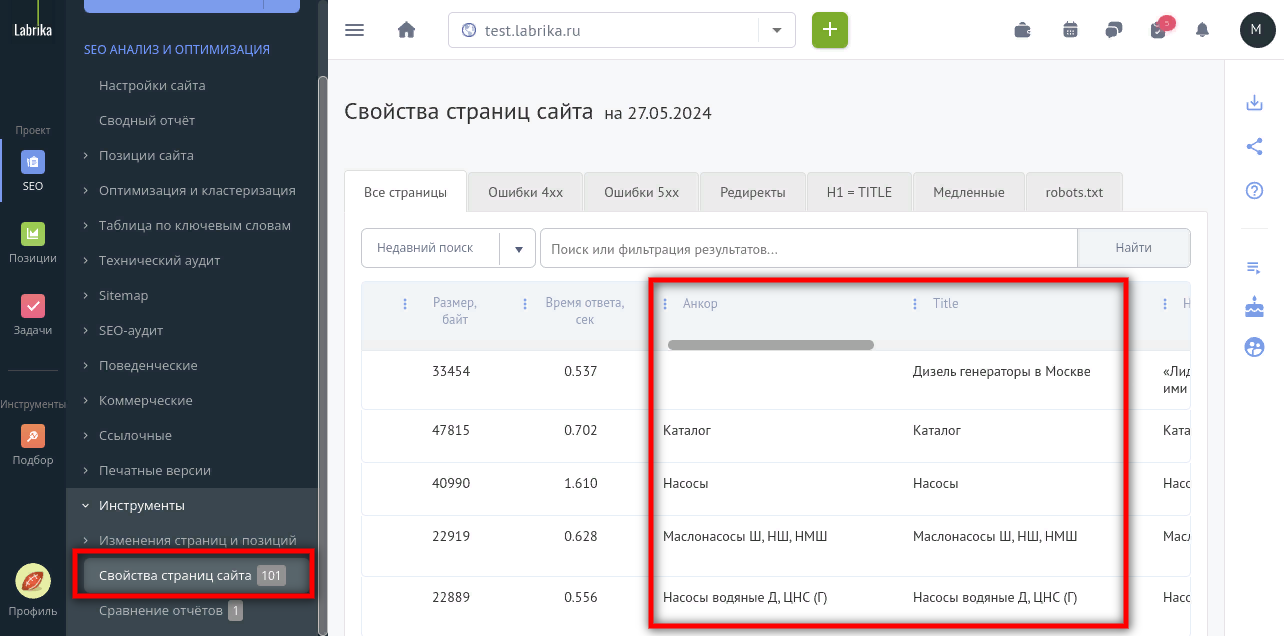This screenshot has height=636, width=1284.
Task: Open column menu dots for Title
Action: coord(915,304)
